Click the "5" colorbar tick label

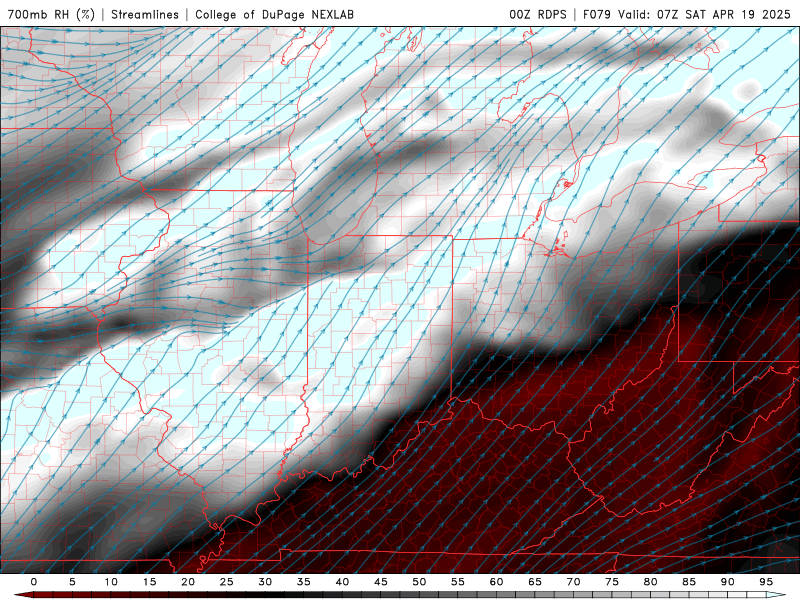[x=72, y=582]
